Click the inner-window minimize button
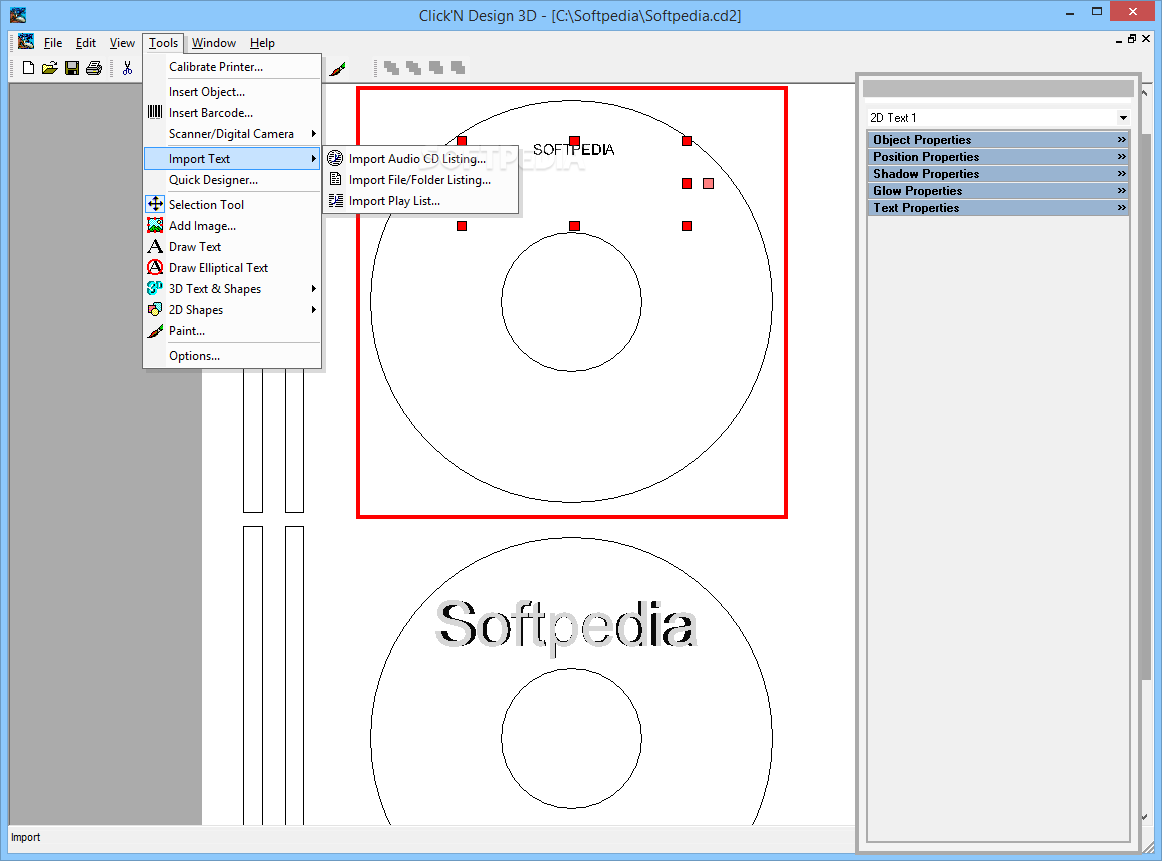1162x861 pixels. pyautogui.click(x=1118, y=40)
